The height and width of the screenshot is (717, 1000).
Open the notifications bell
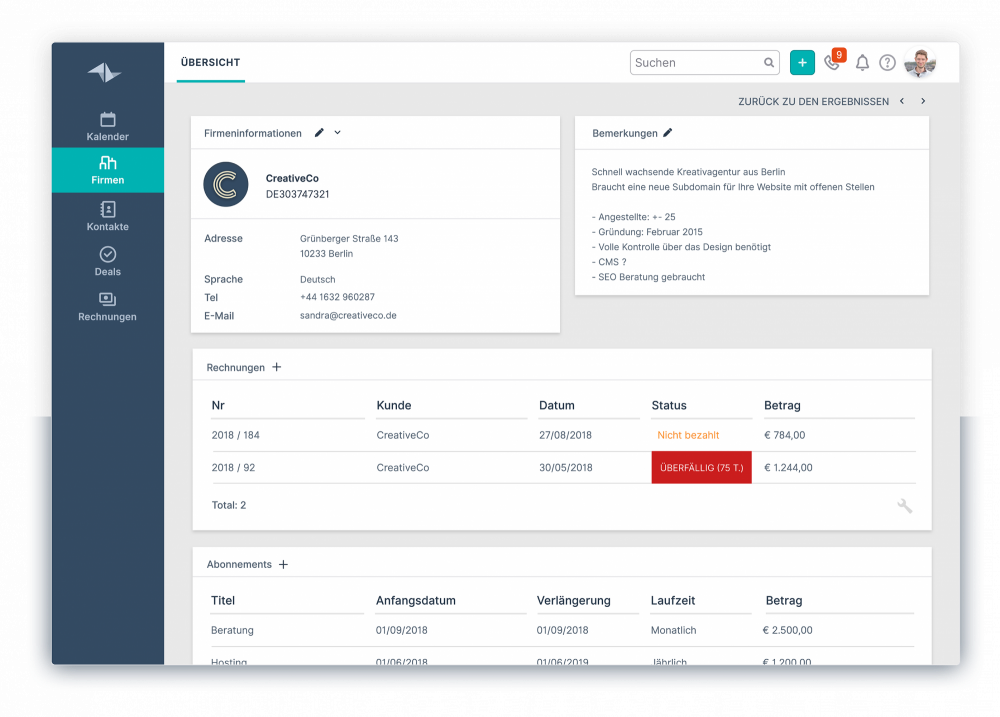(862, 63)
